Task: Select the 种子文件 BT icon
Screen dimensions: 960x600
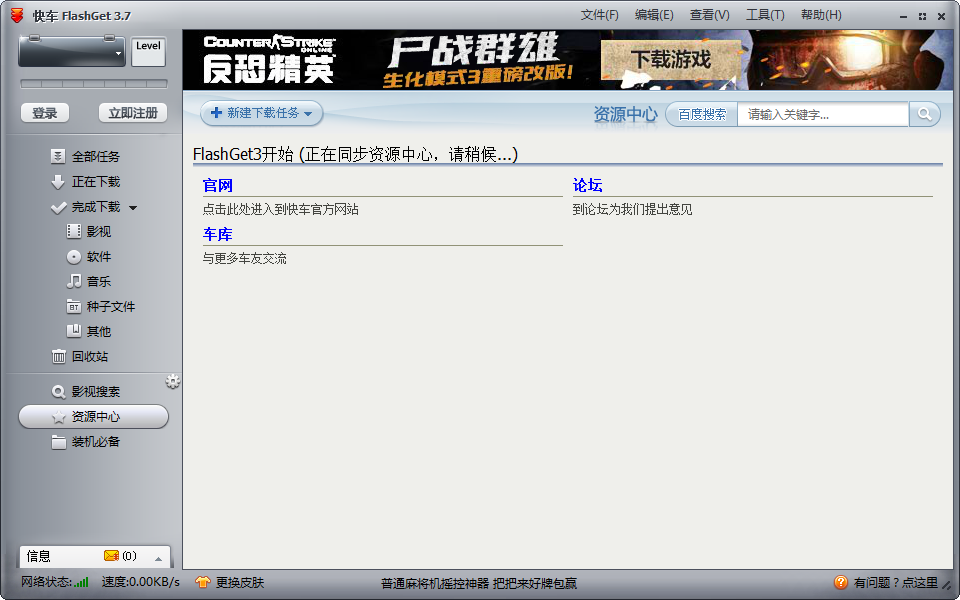Action: click(x=74, y=307)
